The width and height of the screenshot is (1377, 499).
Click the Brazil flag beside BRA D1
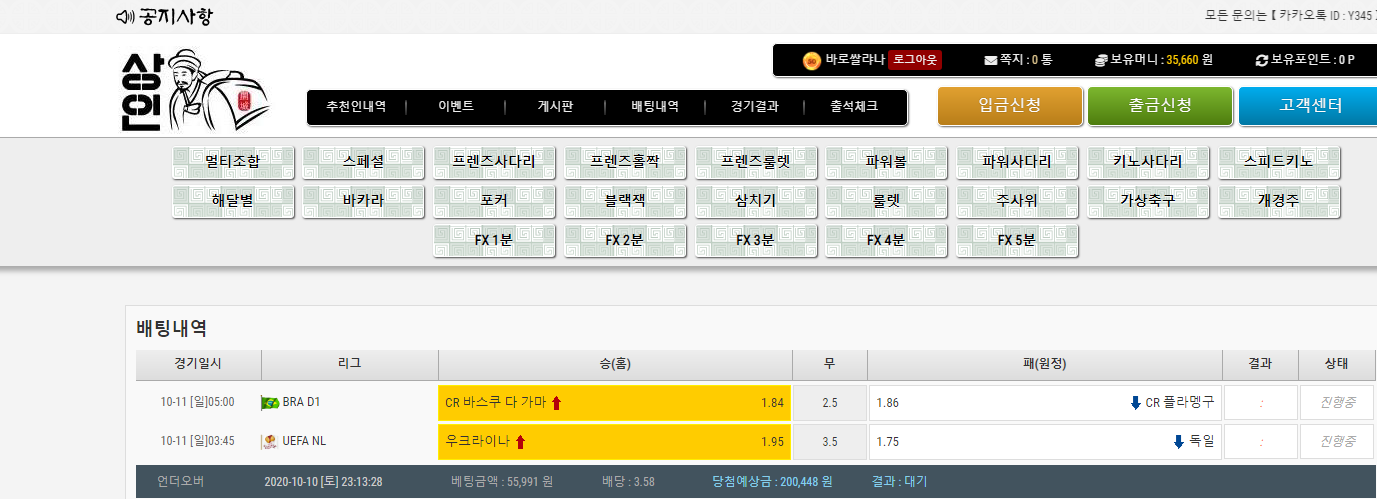coord(270,403)
